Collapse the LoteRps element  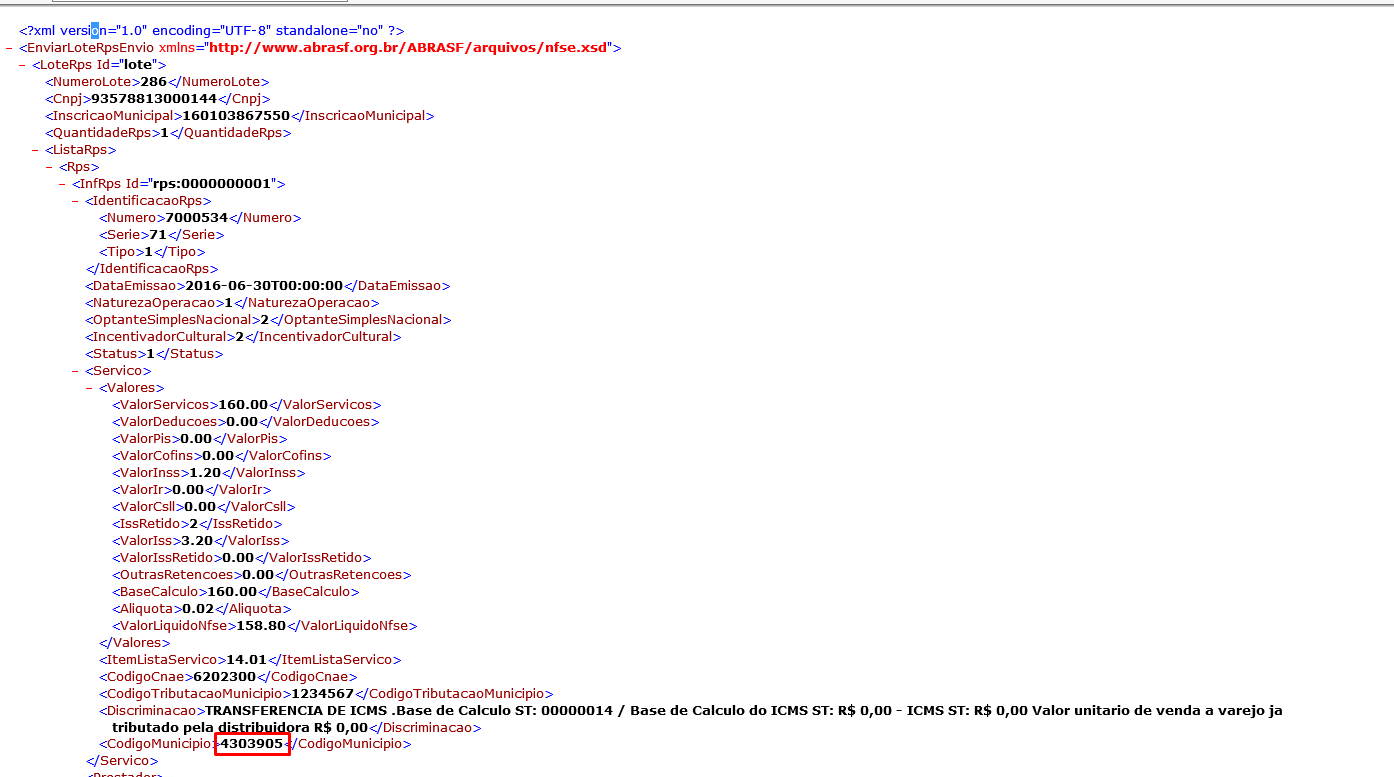[x=22, y=65]
